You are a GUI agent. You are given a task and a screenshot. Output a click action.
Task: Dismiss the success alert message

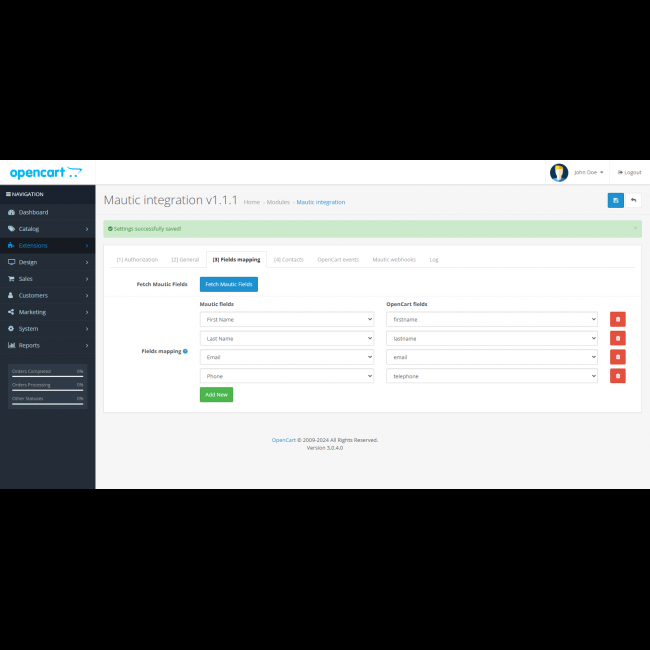tap(634, 228)
